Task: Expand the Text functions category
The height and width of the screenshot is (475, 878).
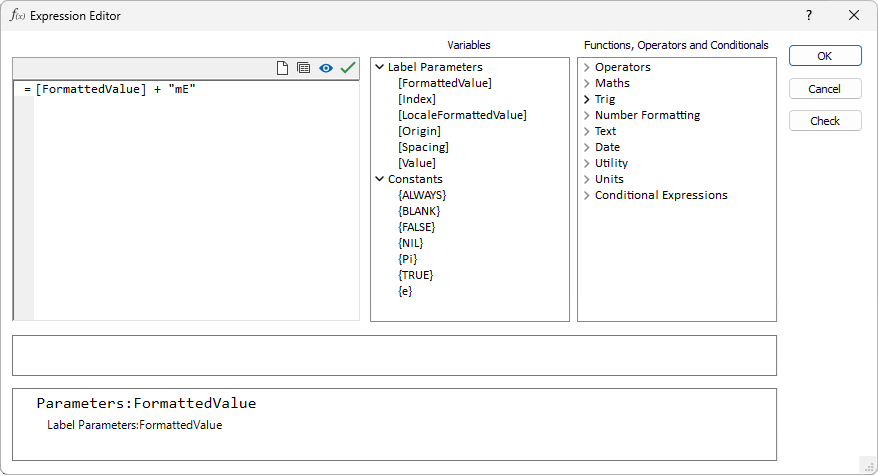Action: click(x=587, y=131)
